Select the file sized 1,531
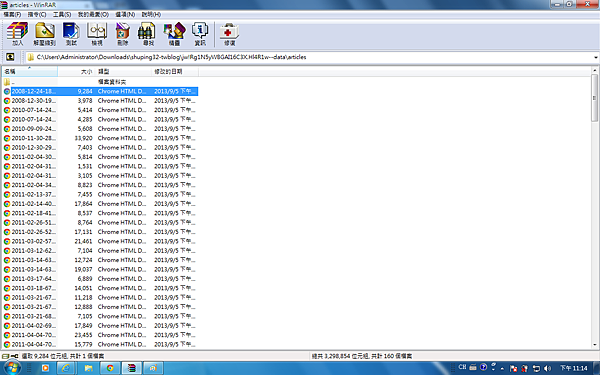The image size is (600, 375). pos(100,166)
